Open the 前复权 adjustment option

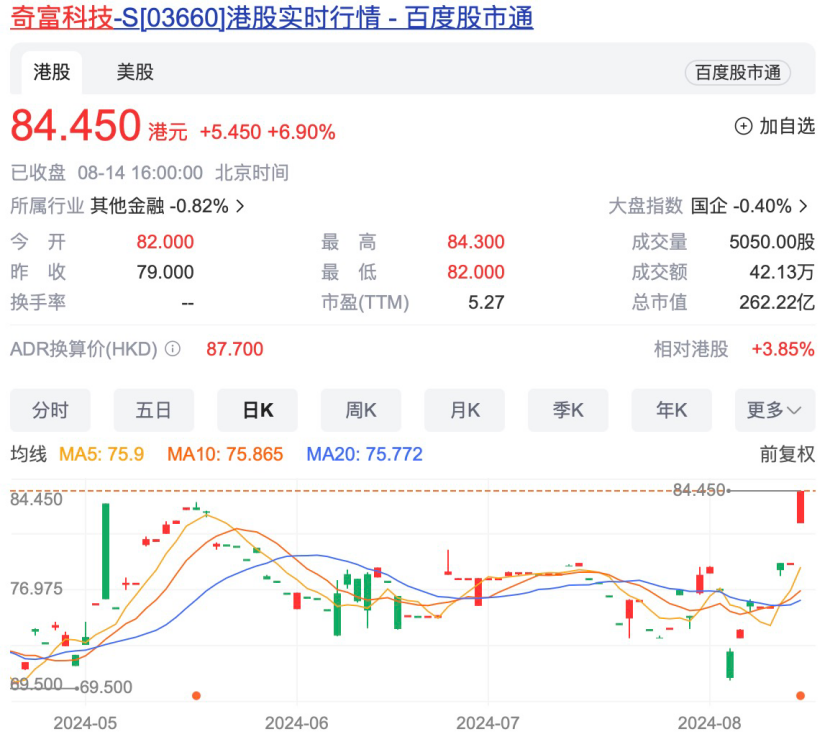tap(787, 454)
